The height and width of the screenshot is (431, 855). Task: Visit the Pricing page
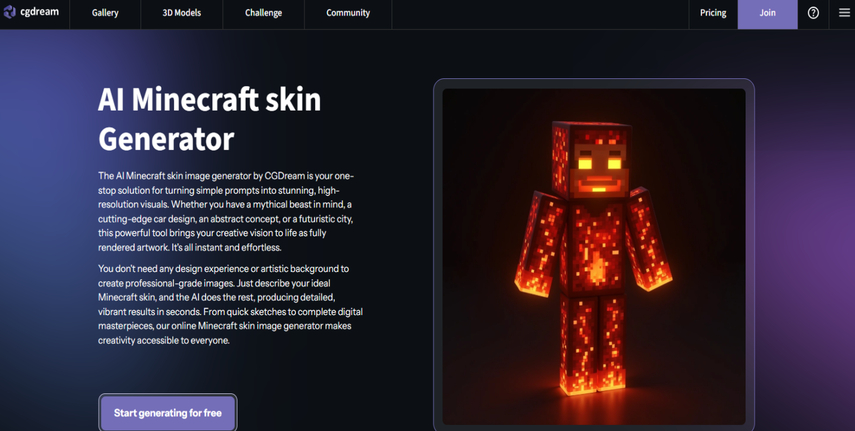tap(713, 13)
